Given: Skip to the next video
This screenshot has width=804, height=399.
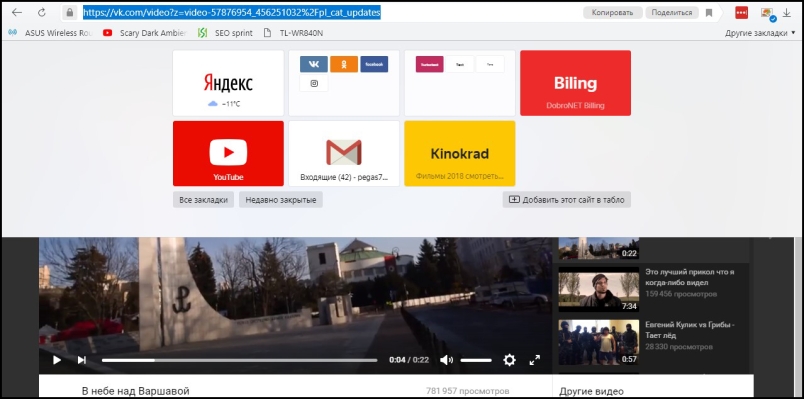Looking at the screenshot, I should (82, 360).
